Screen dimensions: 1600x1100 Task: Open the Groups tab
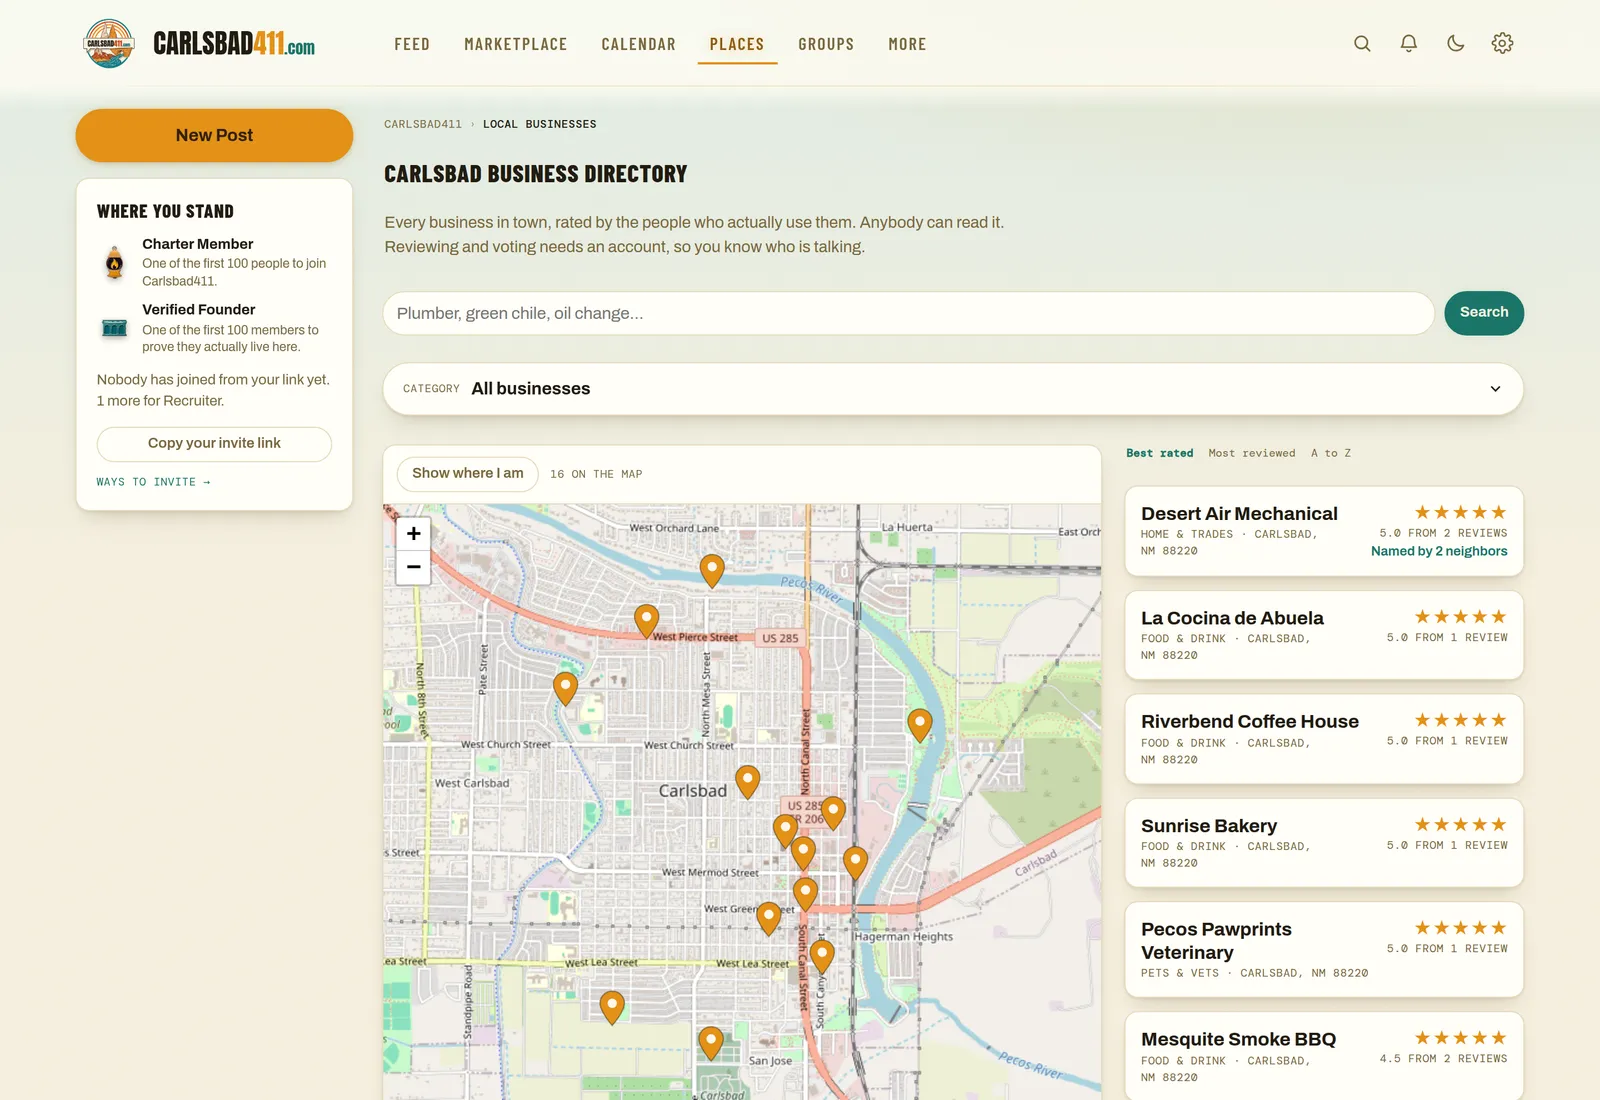[x=826, y=44]
